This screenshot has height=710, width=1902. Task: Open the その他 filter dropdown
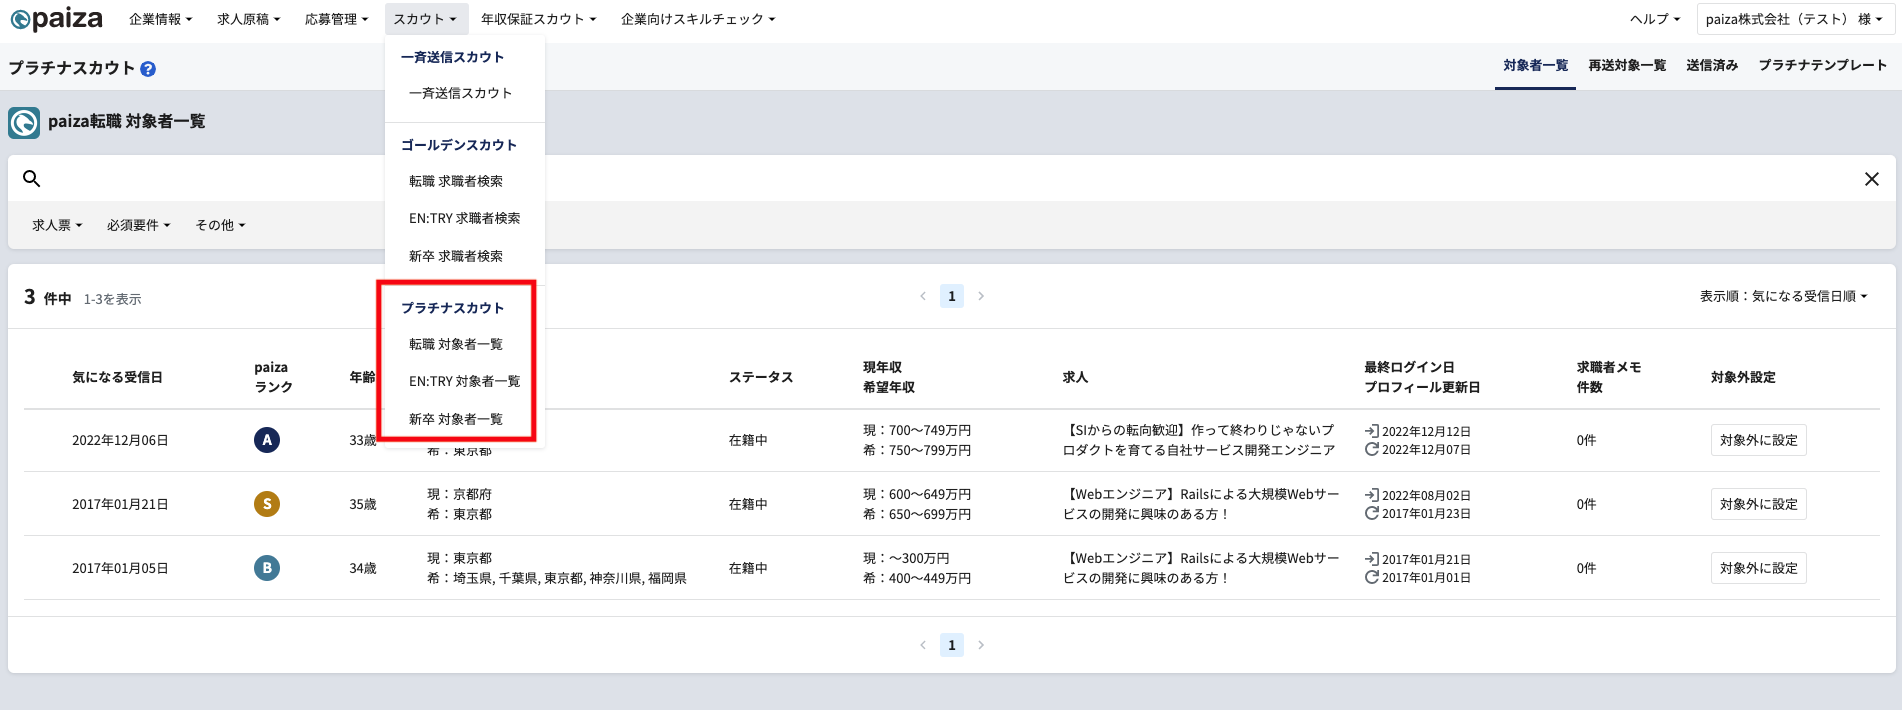pyautogui.click(x=220, y=225)
